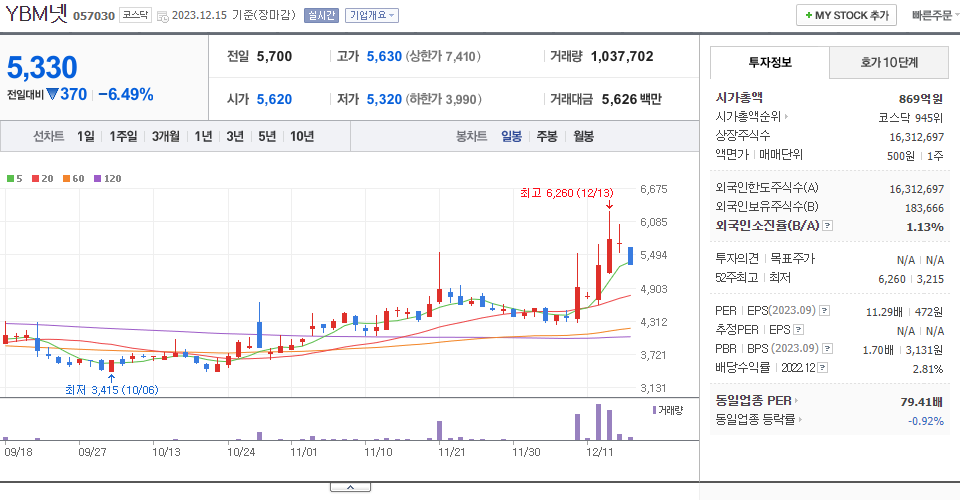Select 일봉 candle chart
960x500 pixels.
click(511, 136)
